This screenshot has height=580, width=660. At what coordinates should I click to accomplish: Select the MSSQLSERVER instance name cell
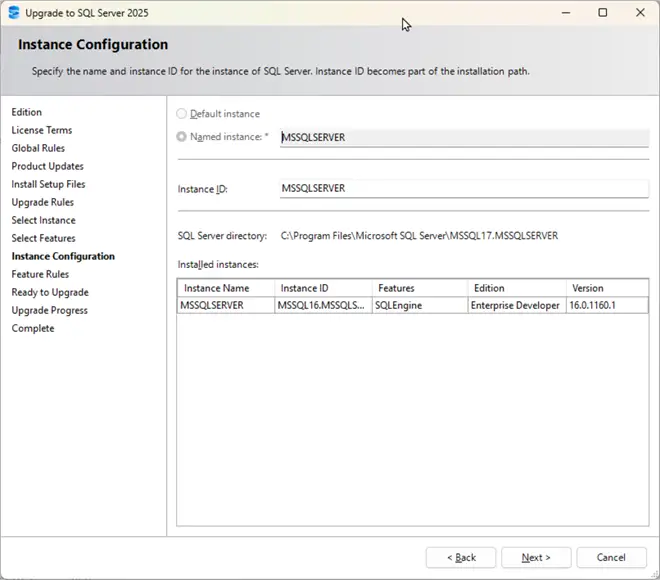(226, 306)
